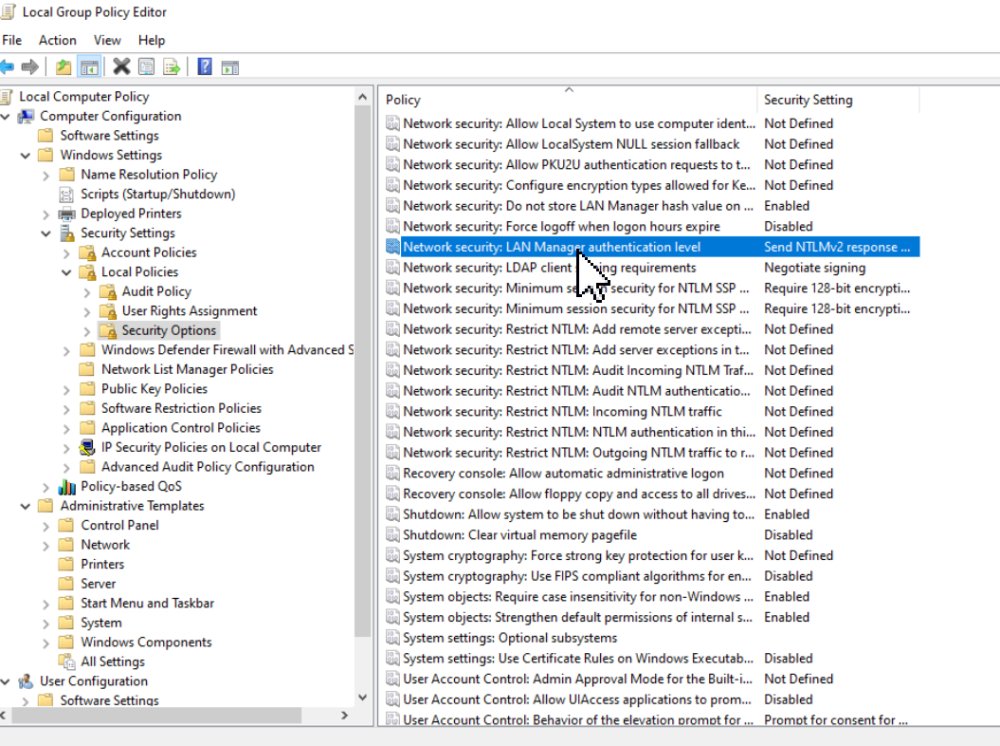Go up one level with the folder-arrow icon
The width and height of the screenshot is (1000, 746).
click(63, 66)
